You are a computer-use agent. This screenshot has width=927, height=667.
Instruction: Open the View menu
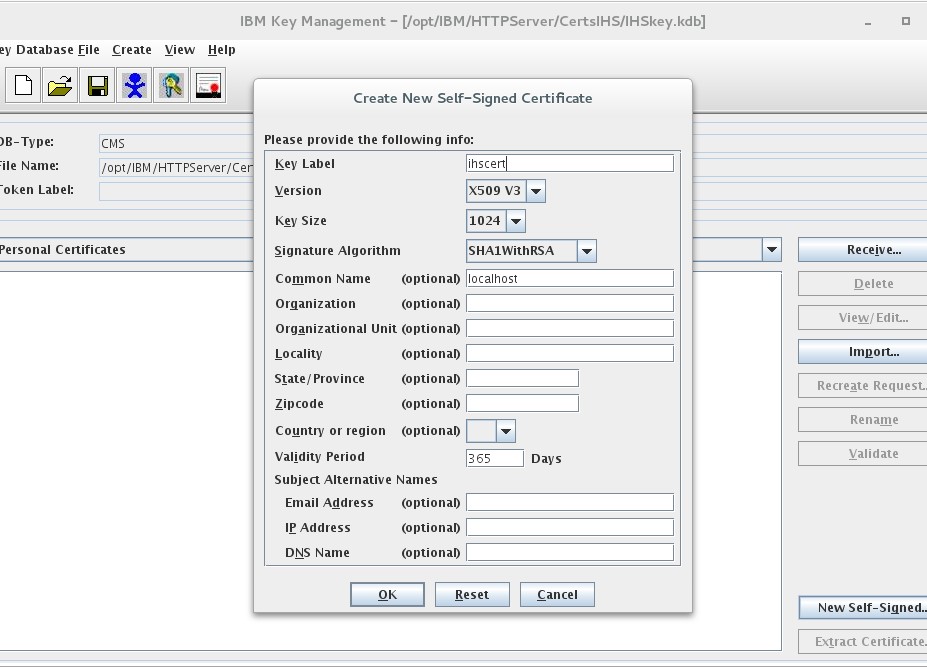point(180,50)
